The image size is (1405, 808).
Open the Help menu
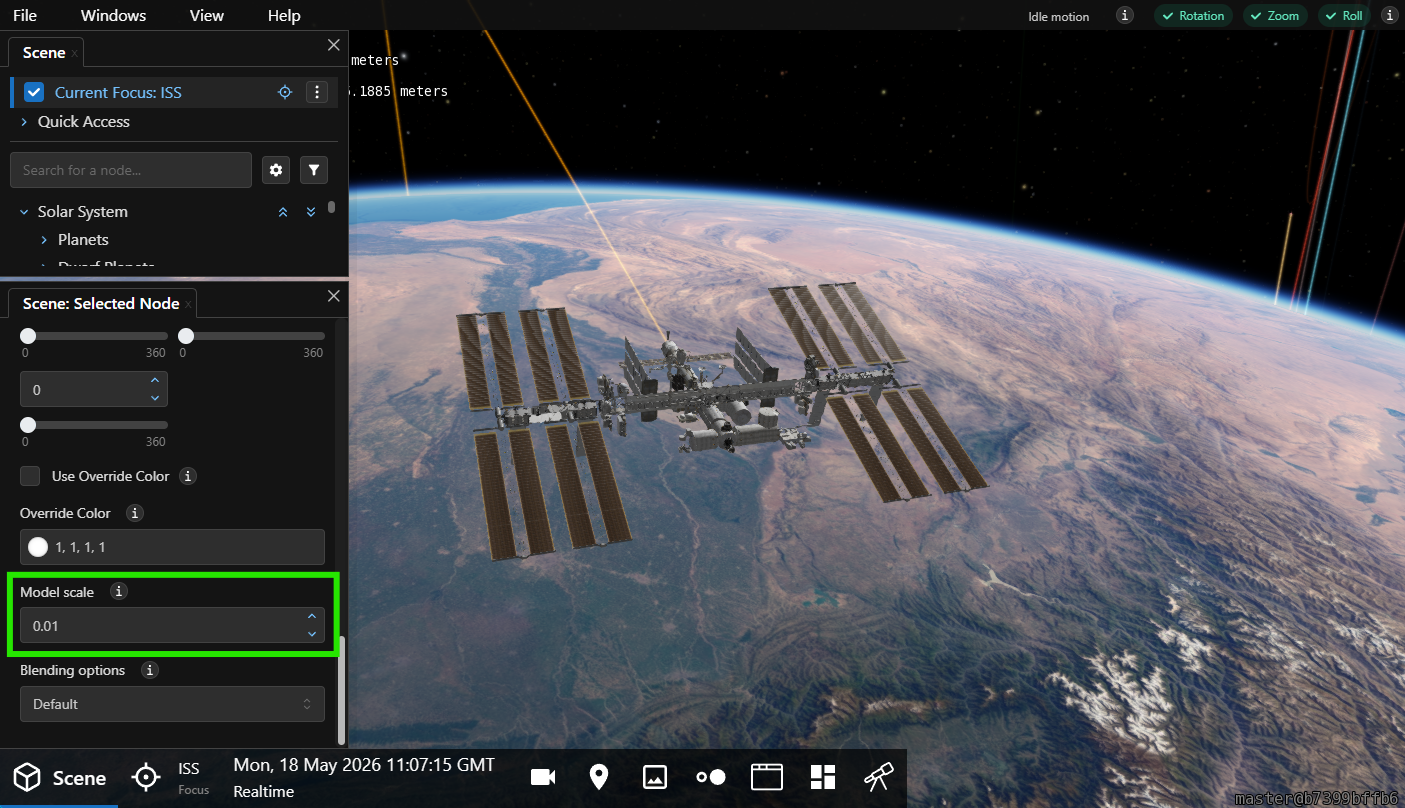284,15
